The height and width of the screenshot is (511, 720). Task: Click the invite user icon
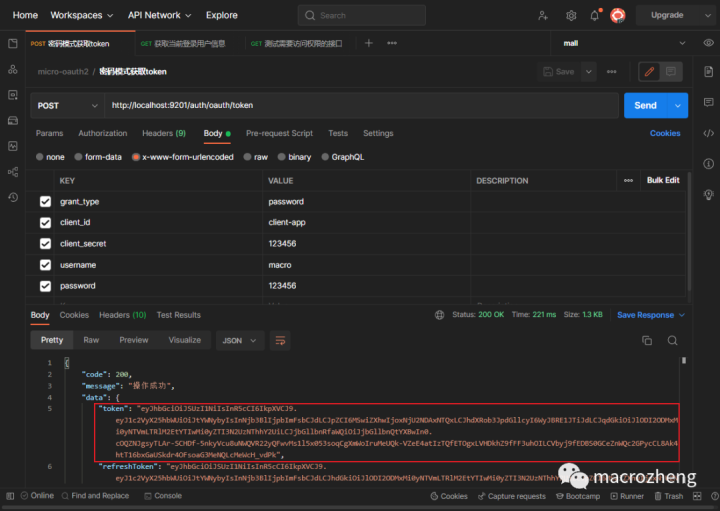click(x=543, y=16)
